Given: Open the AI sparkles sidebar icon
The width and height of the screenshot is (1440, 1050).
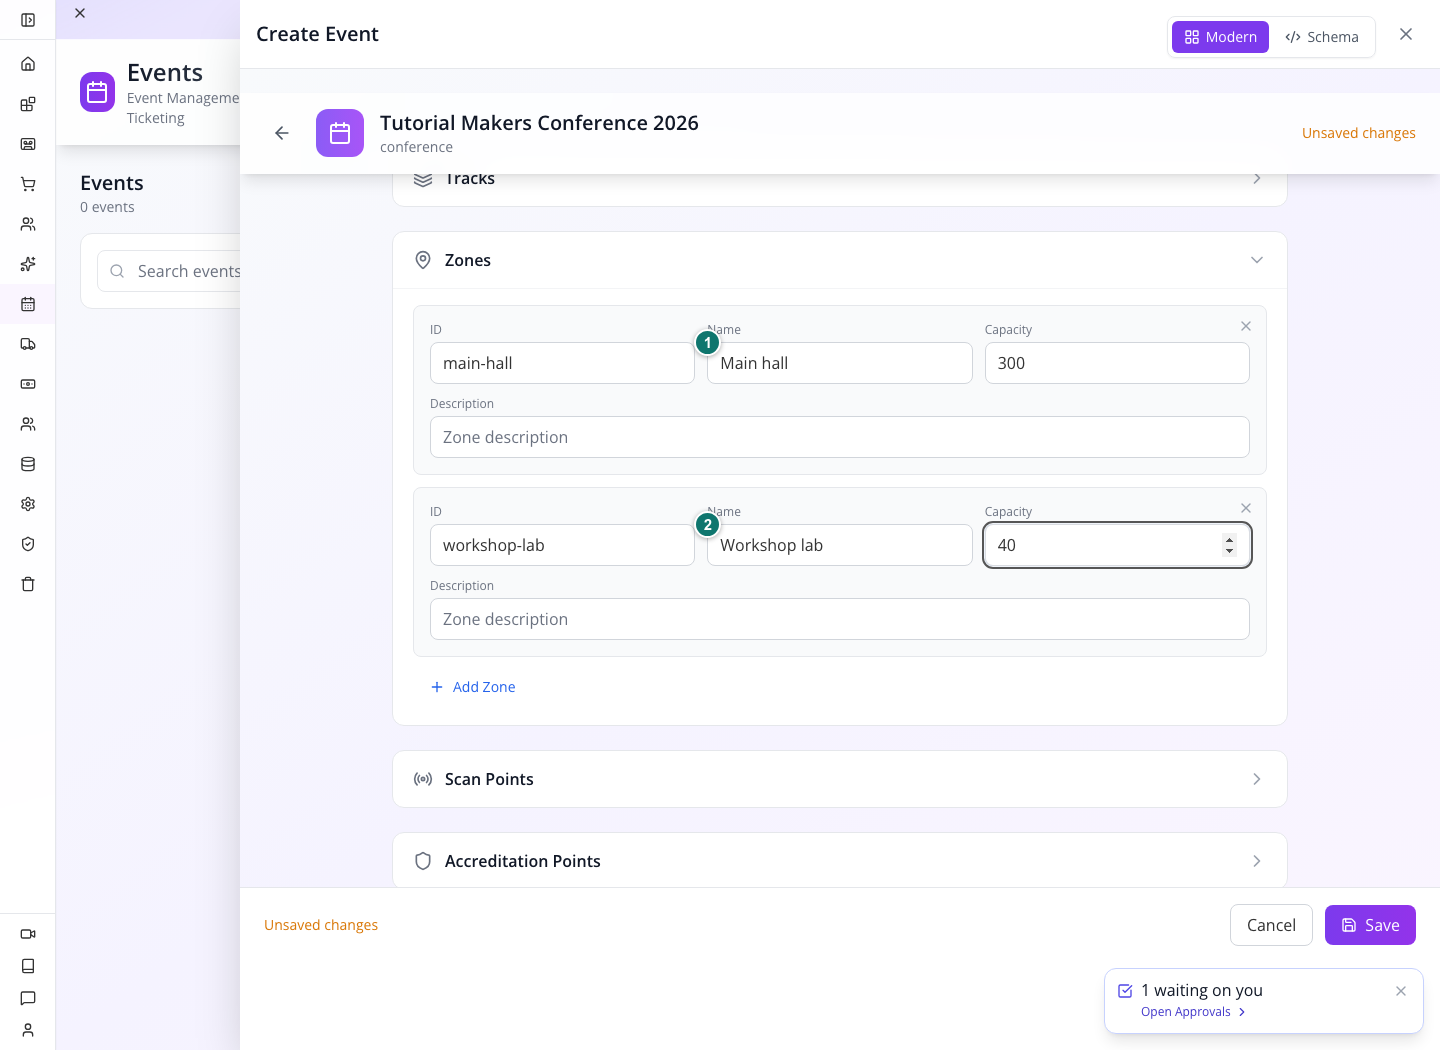Looking at the screenshot, I should point(28,264).
